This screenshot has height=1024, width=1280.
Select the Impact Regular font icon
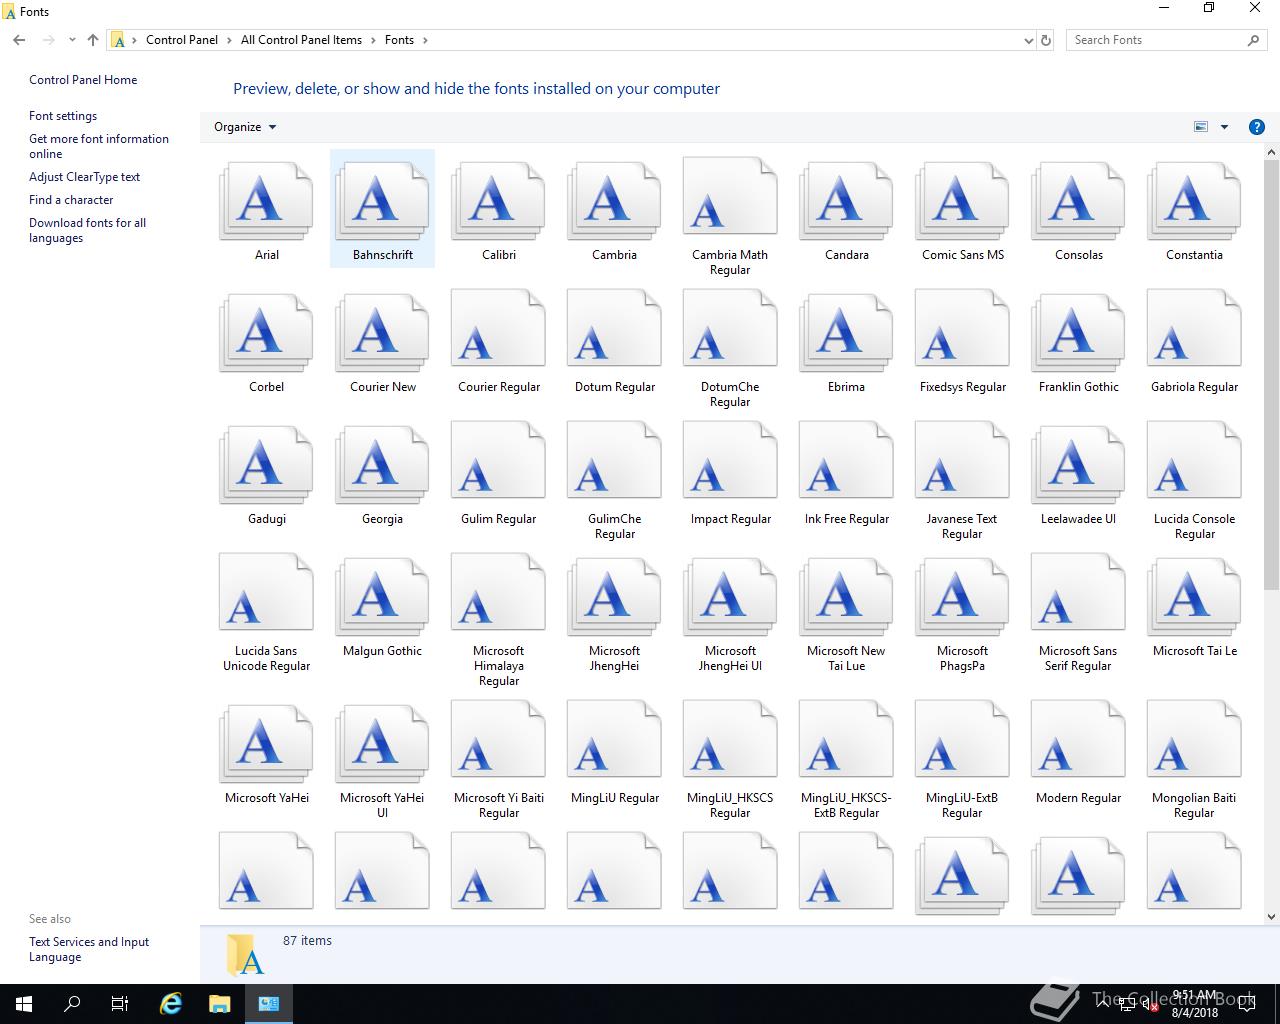[730, 461]
